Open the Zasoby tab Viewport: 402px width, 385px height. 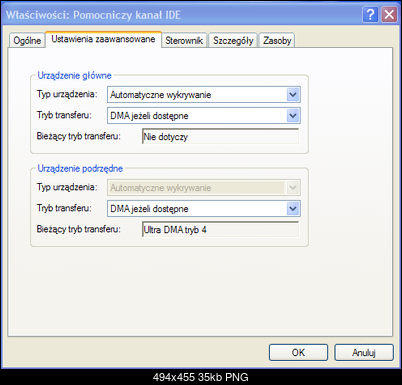point(277,40)
